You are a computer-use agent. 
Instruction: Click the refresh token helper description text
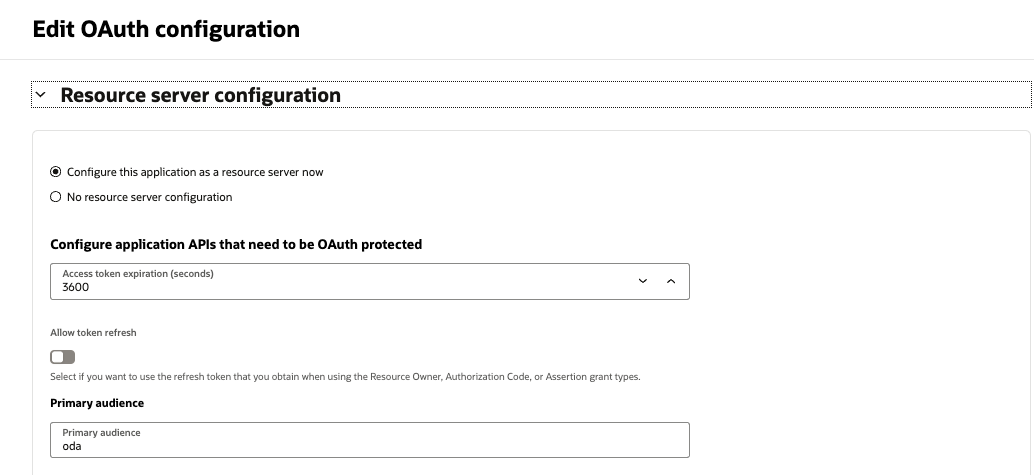[345, 377]
